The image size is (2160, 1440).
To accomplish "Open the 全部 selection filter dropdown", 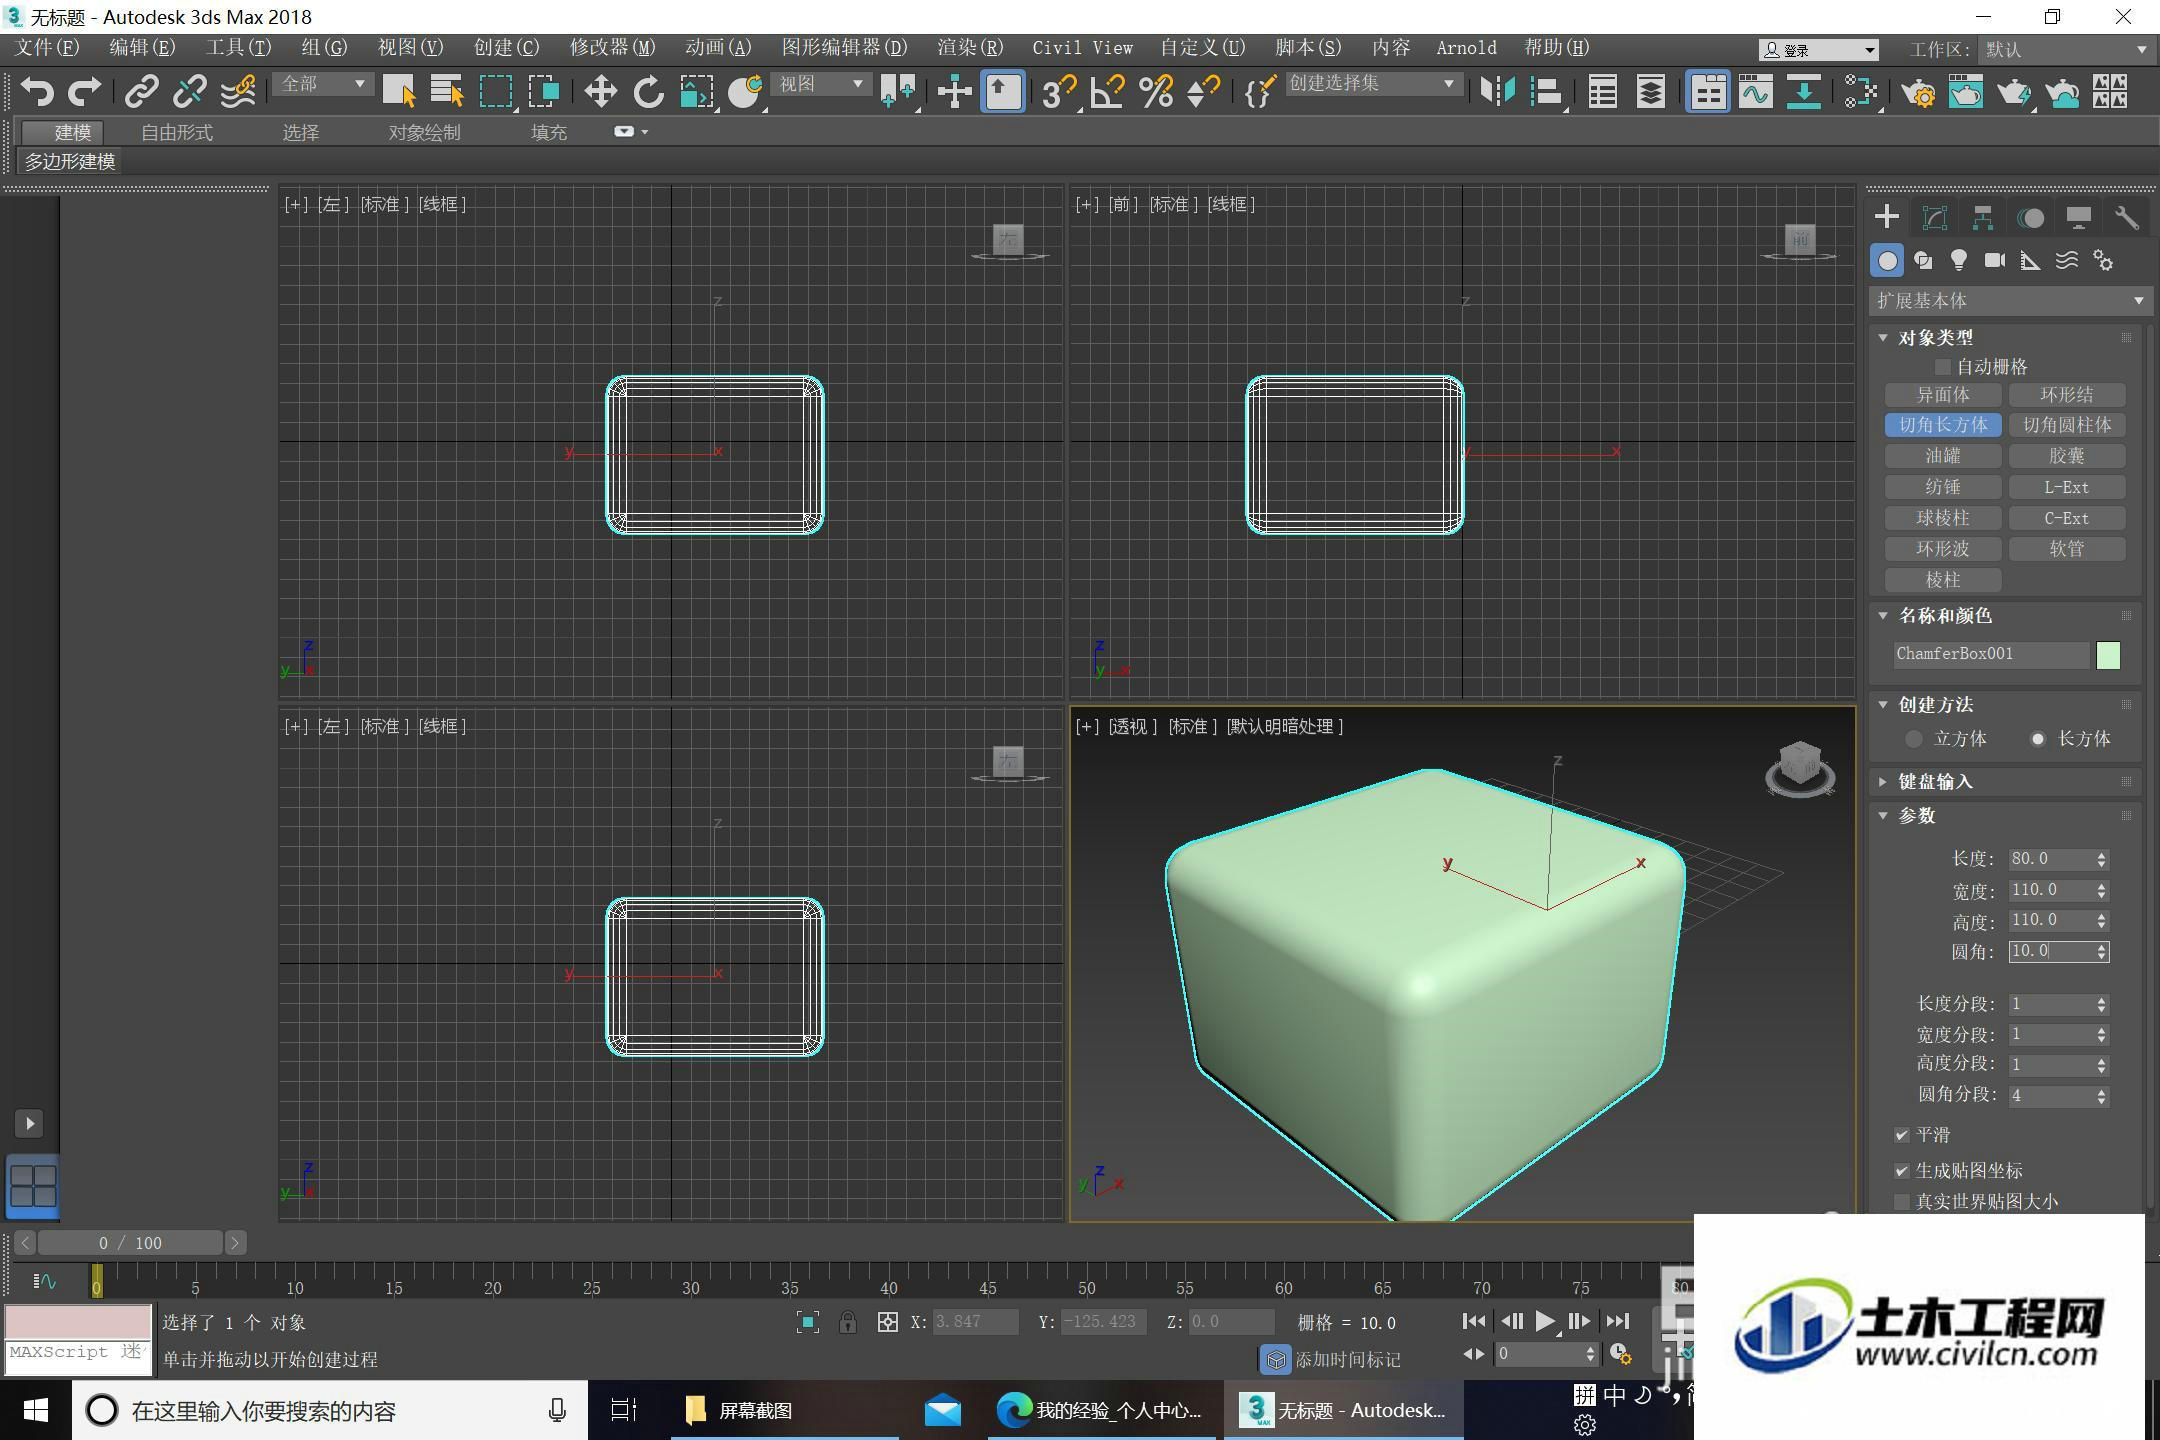I will coord(323,84).
